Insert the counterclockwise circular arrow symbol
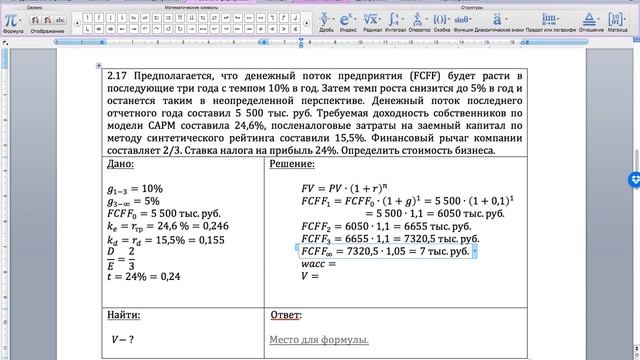The image size is (640, 360). (x=168, y=29)
